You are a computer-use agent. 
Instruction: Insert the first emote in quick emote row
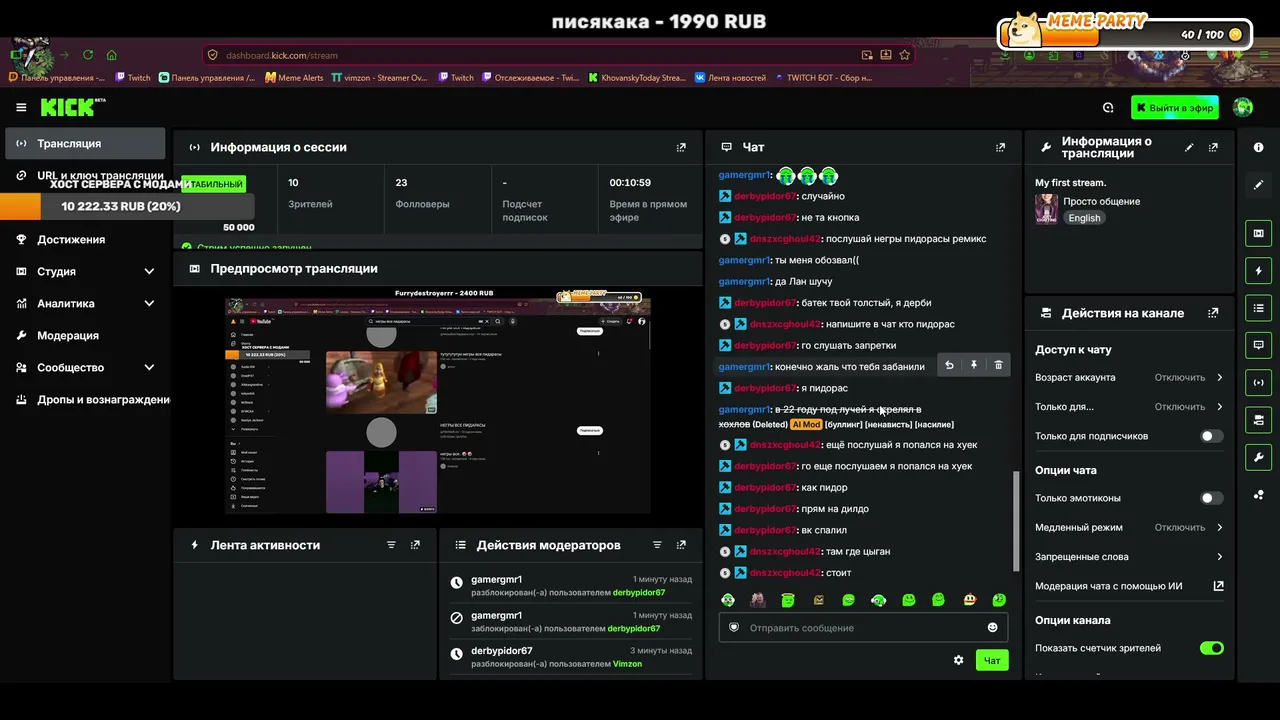pos(728,600)
